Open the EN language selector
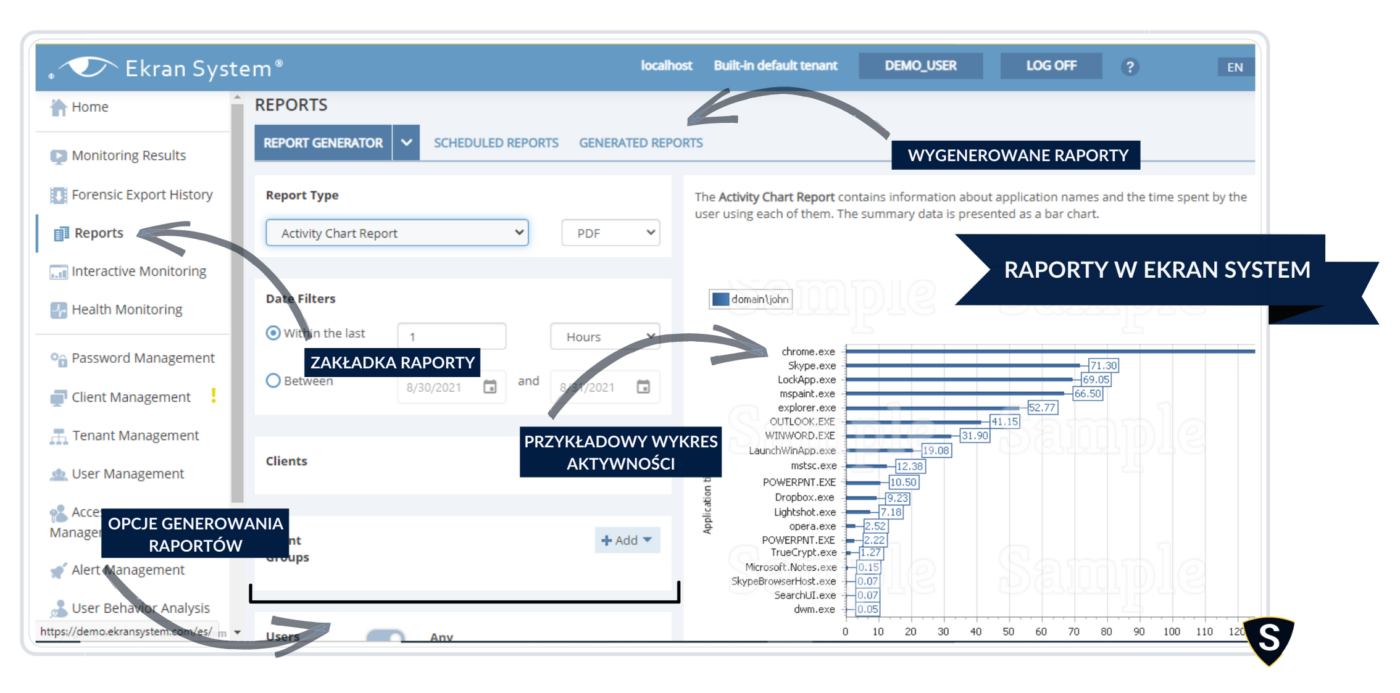 pos(1235,67)
